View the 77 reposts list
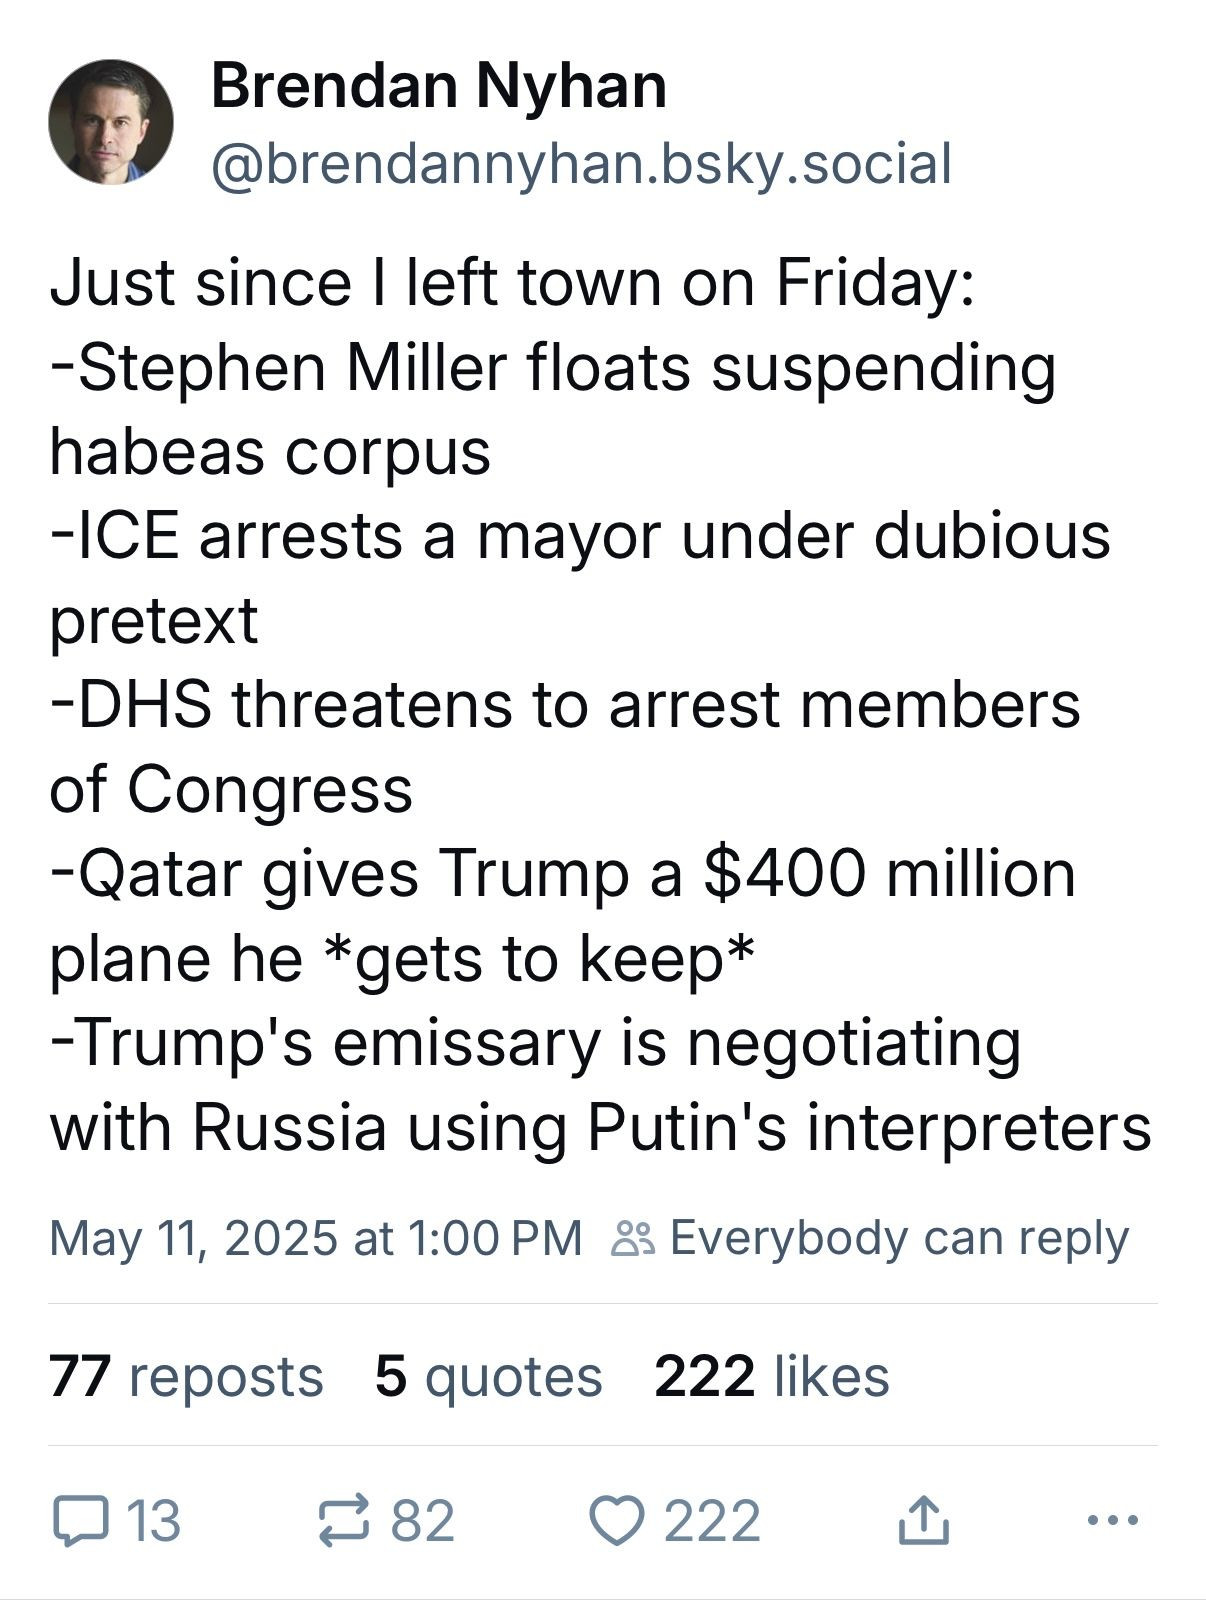The width and height of the screenshot is (1206, 1609). pos(186,1375)
